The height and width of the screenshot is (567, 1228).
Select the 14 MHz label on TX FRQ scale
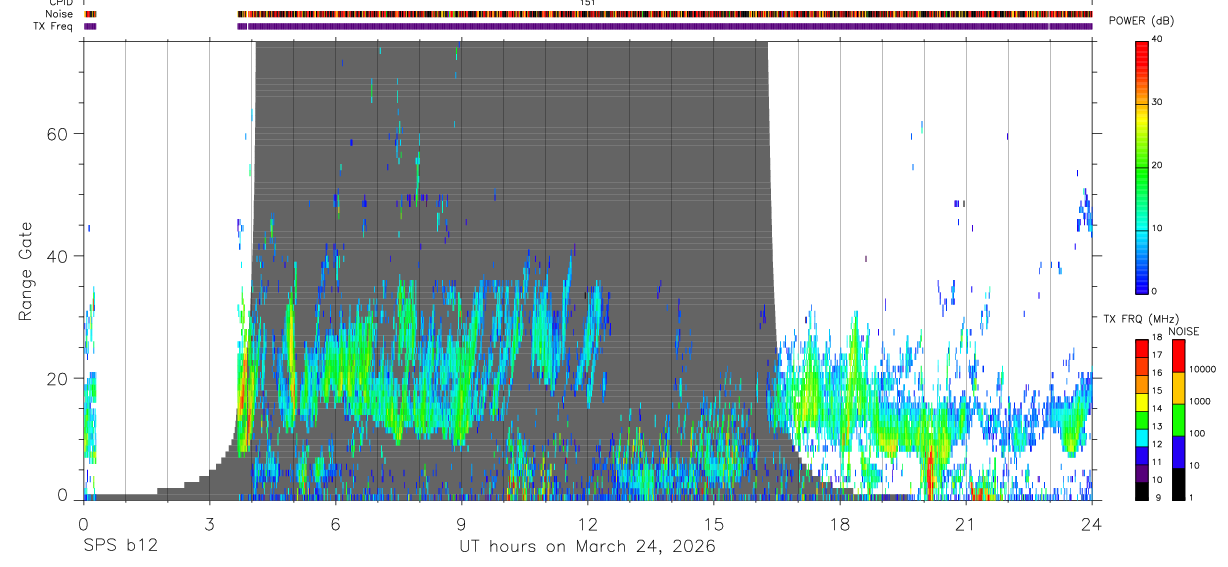(1156, 408)
